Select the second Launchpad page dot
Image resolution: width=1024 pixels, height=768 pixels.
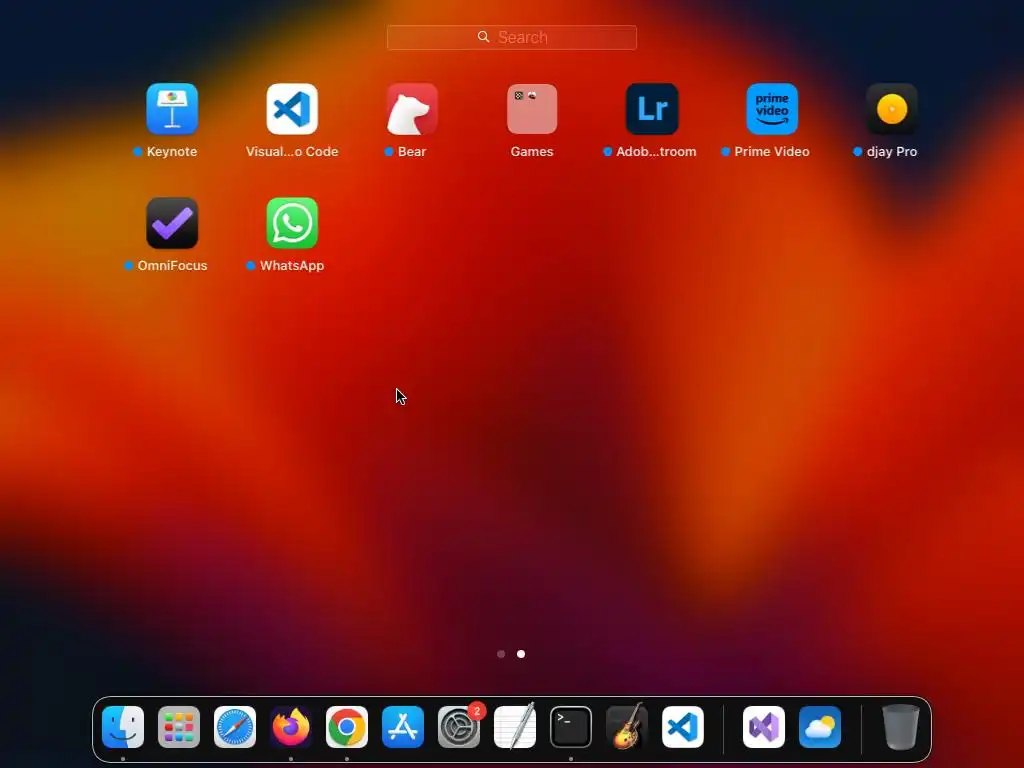(x=521, y=654)
